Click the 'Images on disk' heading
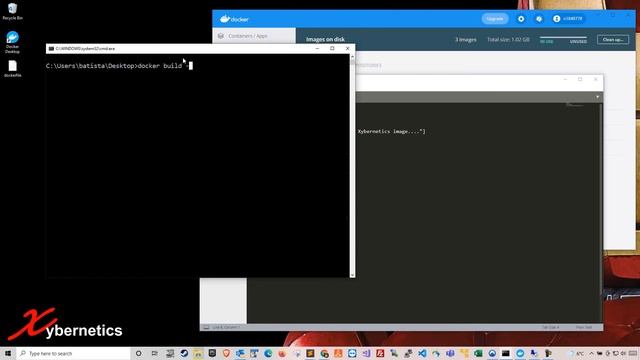 [x=325, y=40]
